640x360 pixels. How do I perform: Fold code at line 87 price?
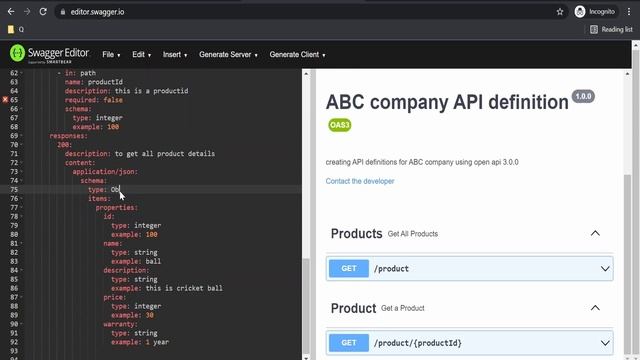tap(21, 297)
